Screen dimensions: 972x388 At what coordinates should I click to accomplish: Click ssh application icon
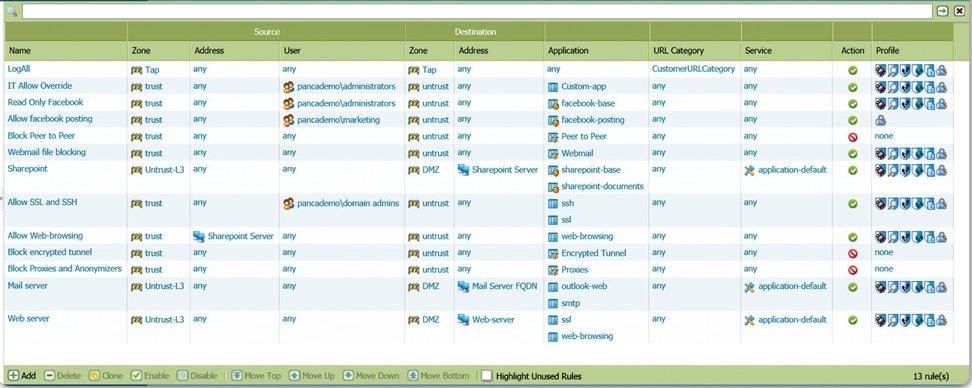click(x=554, y=203)
